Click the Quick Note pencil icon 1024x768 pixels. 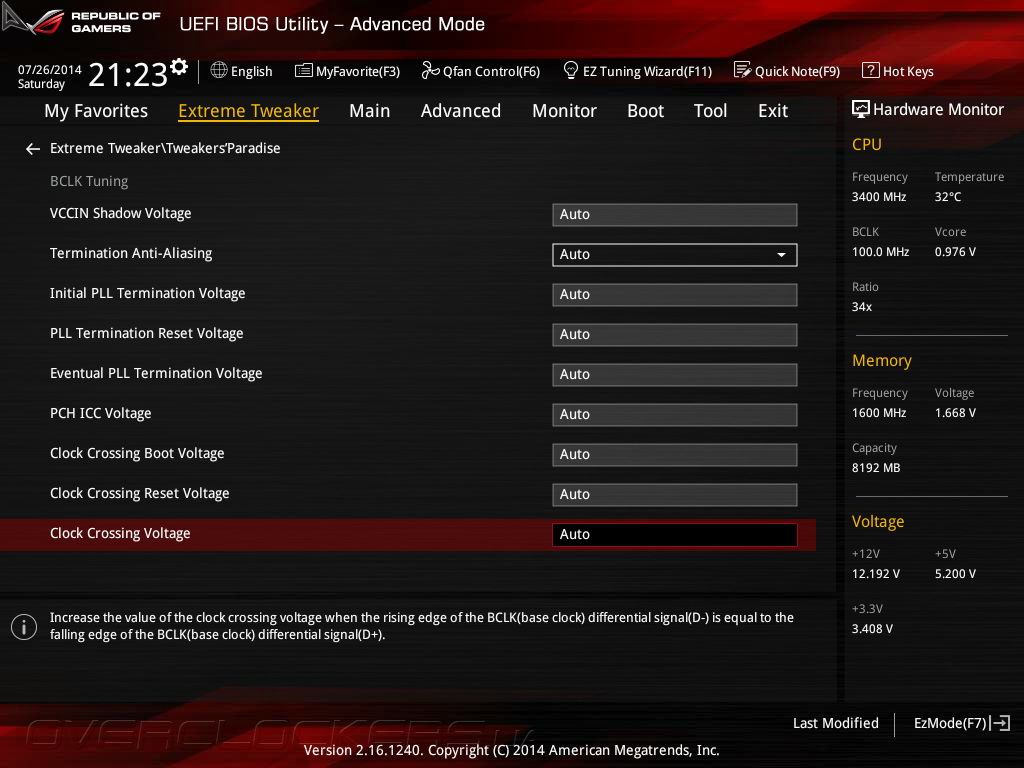[743, 70]
